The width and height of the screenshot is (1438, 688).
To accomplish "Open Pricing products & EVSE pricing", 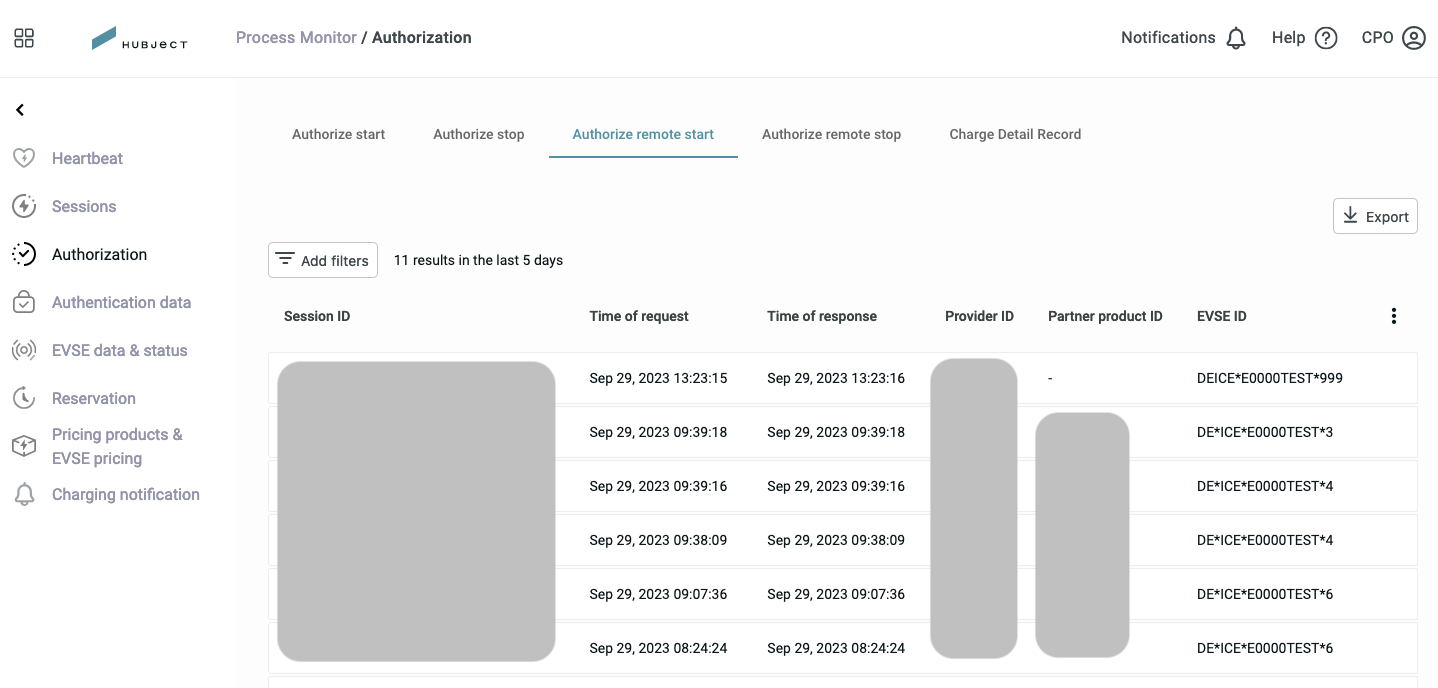I will pos(117,446).
